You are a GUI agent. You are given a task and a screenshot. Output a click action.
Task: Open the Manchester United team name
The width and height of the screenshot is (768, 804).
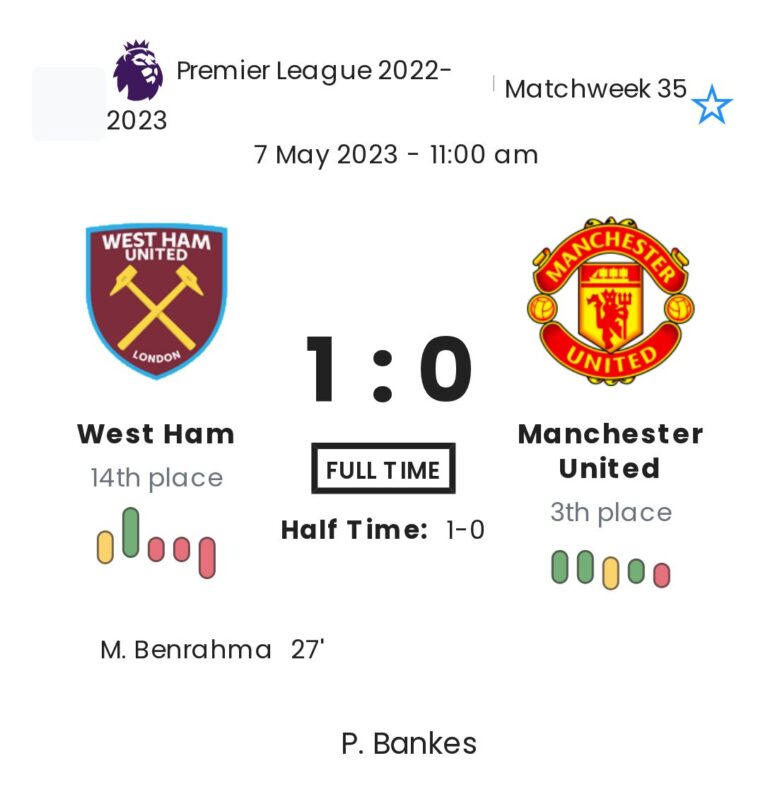click(610, 451)
